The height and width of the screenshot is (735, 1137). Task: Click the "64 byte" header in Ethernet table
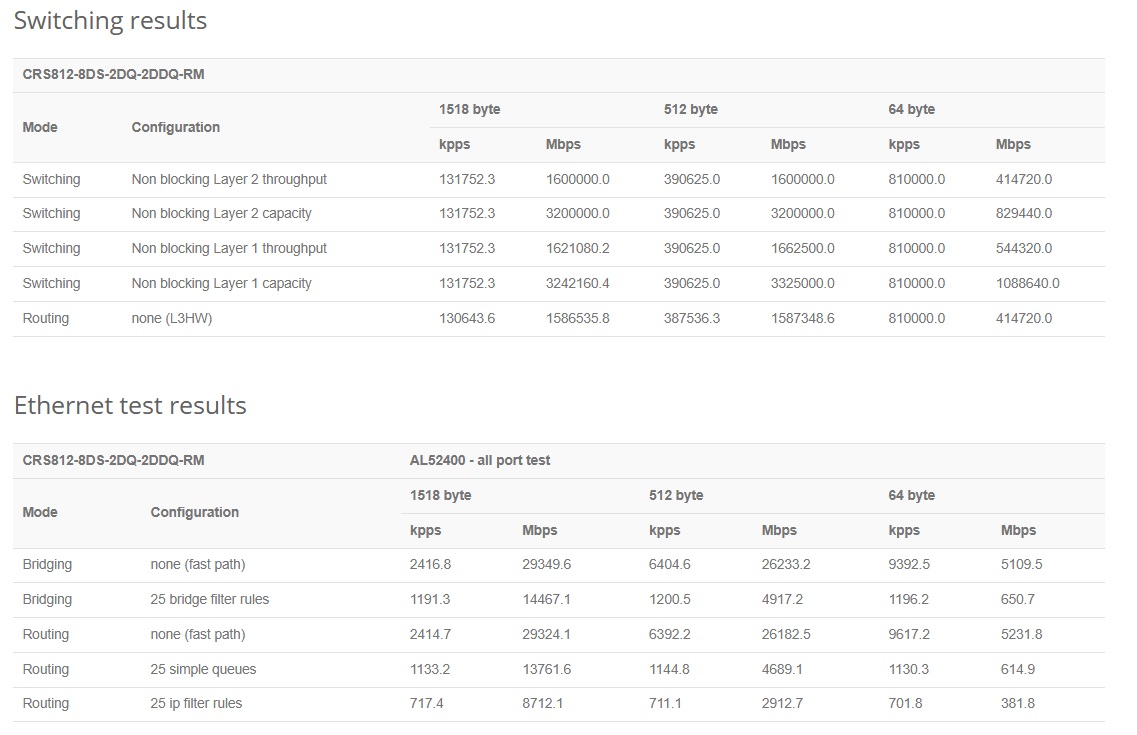point(911,495)
